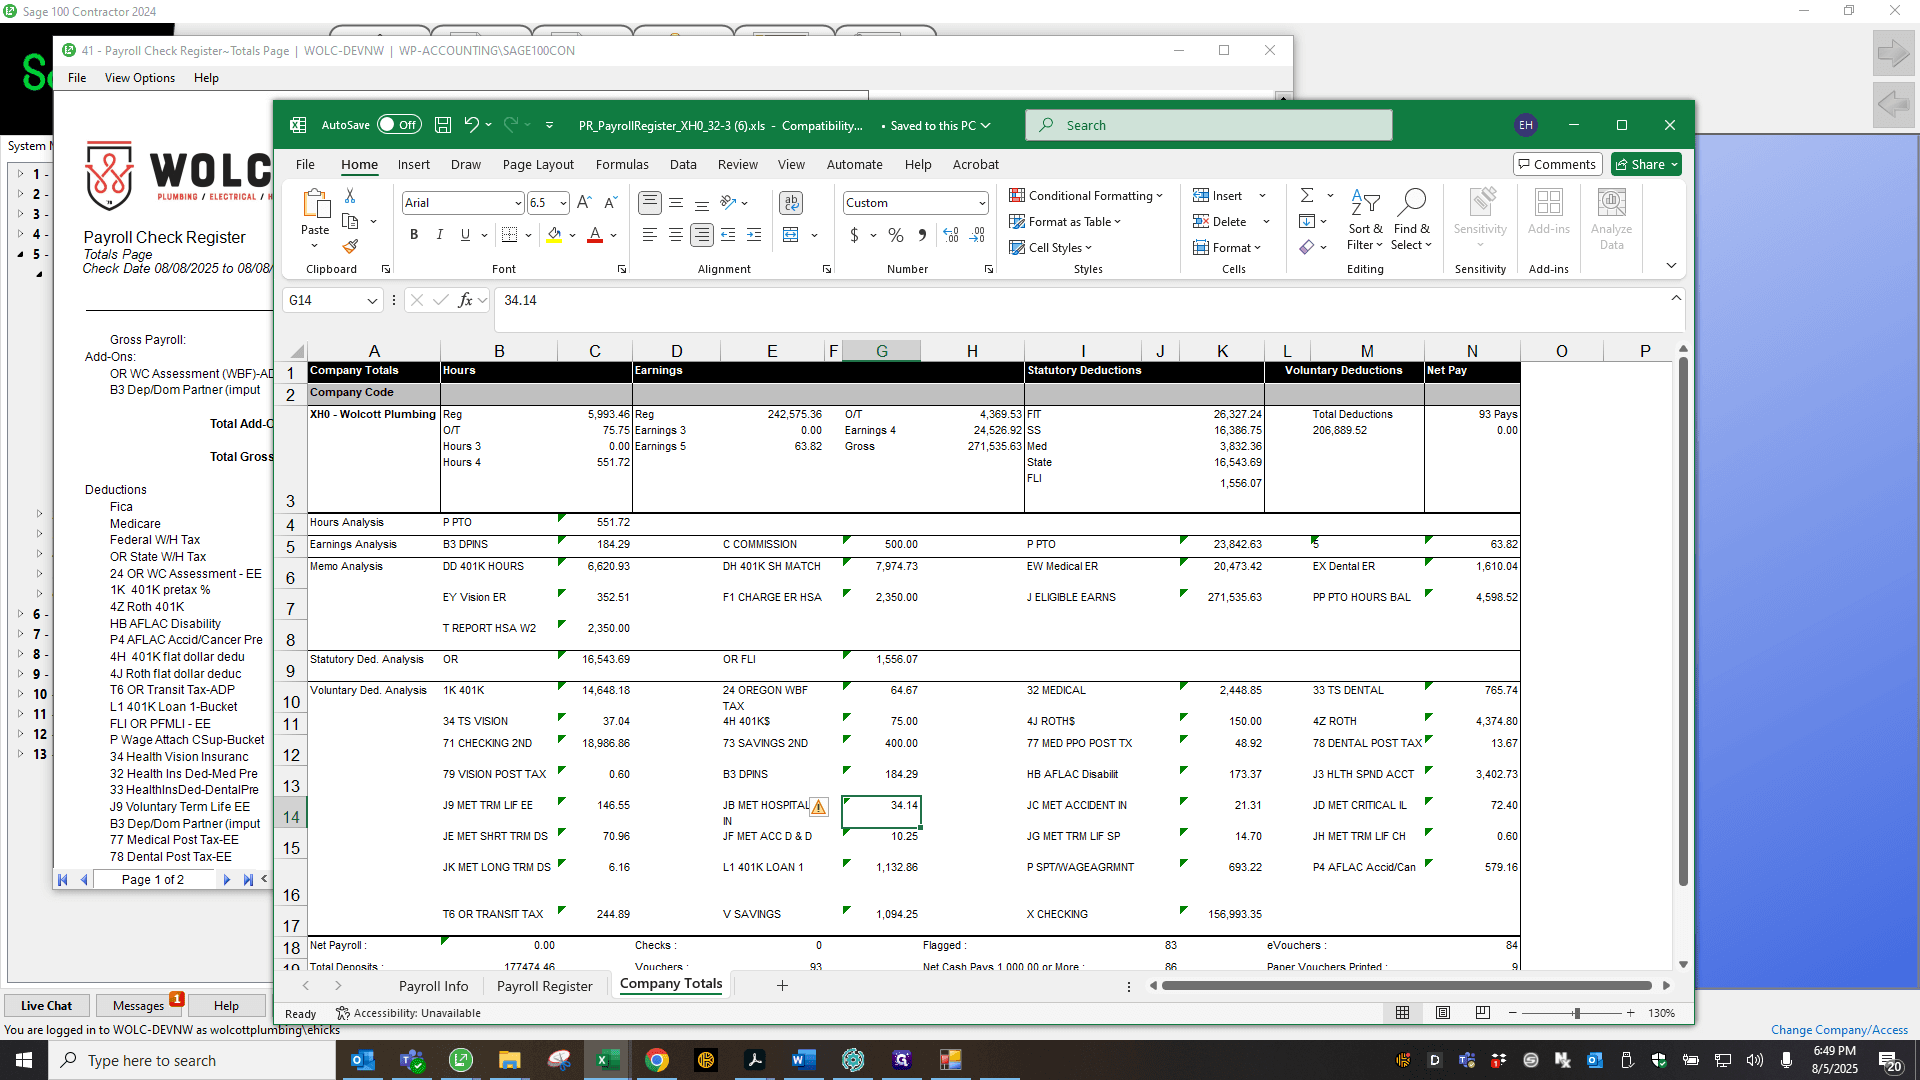Open File Explorer from the taskbar

click(510, 1060)
